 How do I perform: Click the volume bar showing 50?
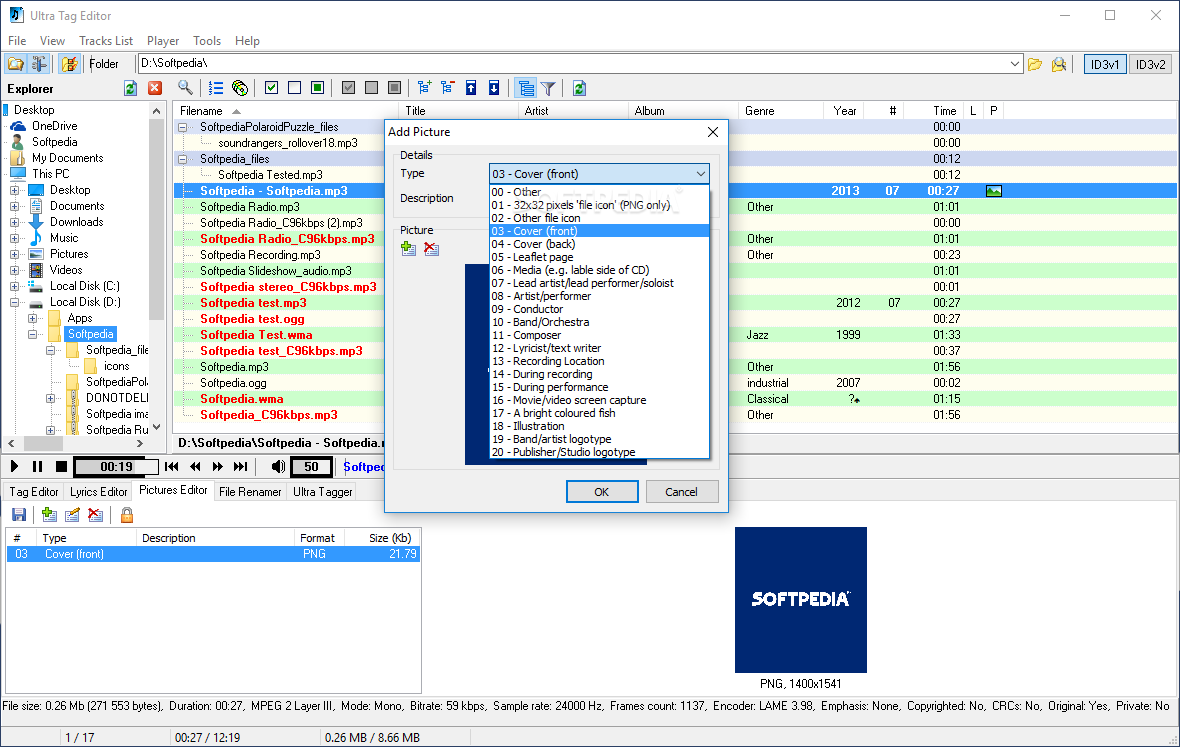(312, 466)
